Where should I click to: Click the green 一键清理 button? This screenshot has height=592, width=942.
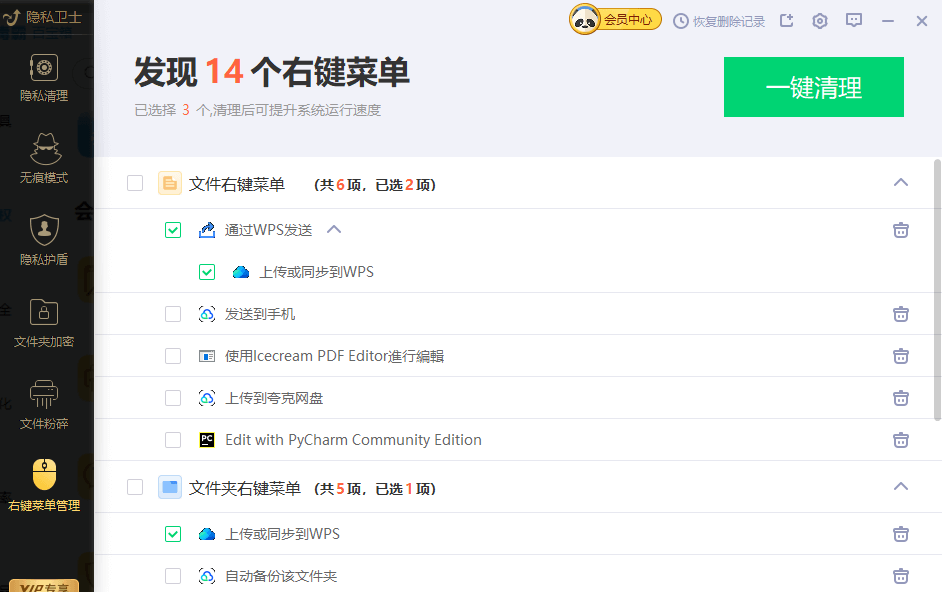813,87
